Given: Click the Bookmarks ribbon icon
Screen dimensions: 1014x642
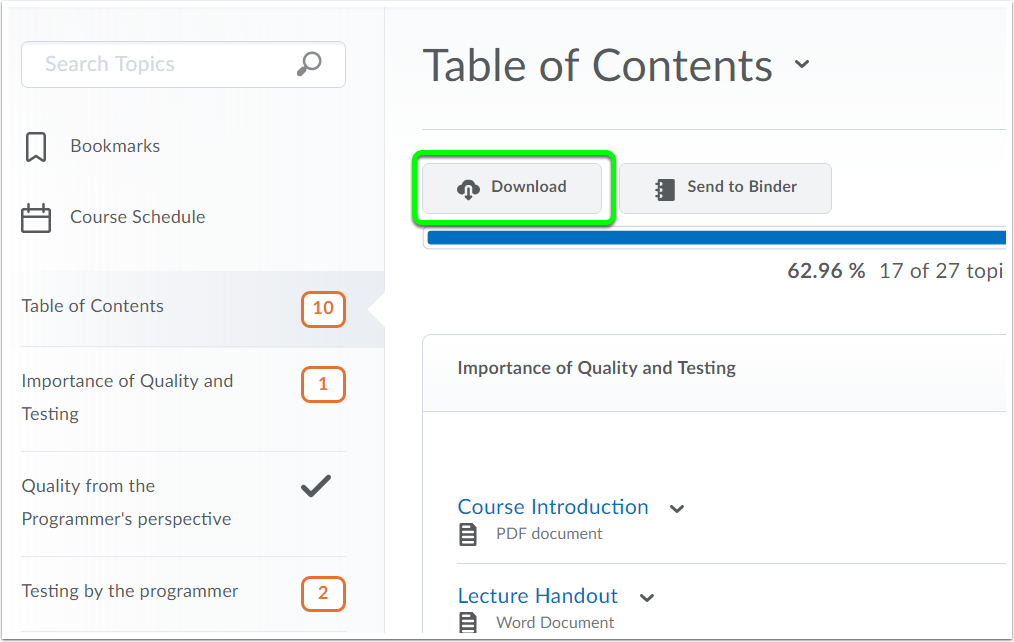Looking at the screenshot, I should click(x=36, y=147).
